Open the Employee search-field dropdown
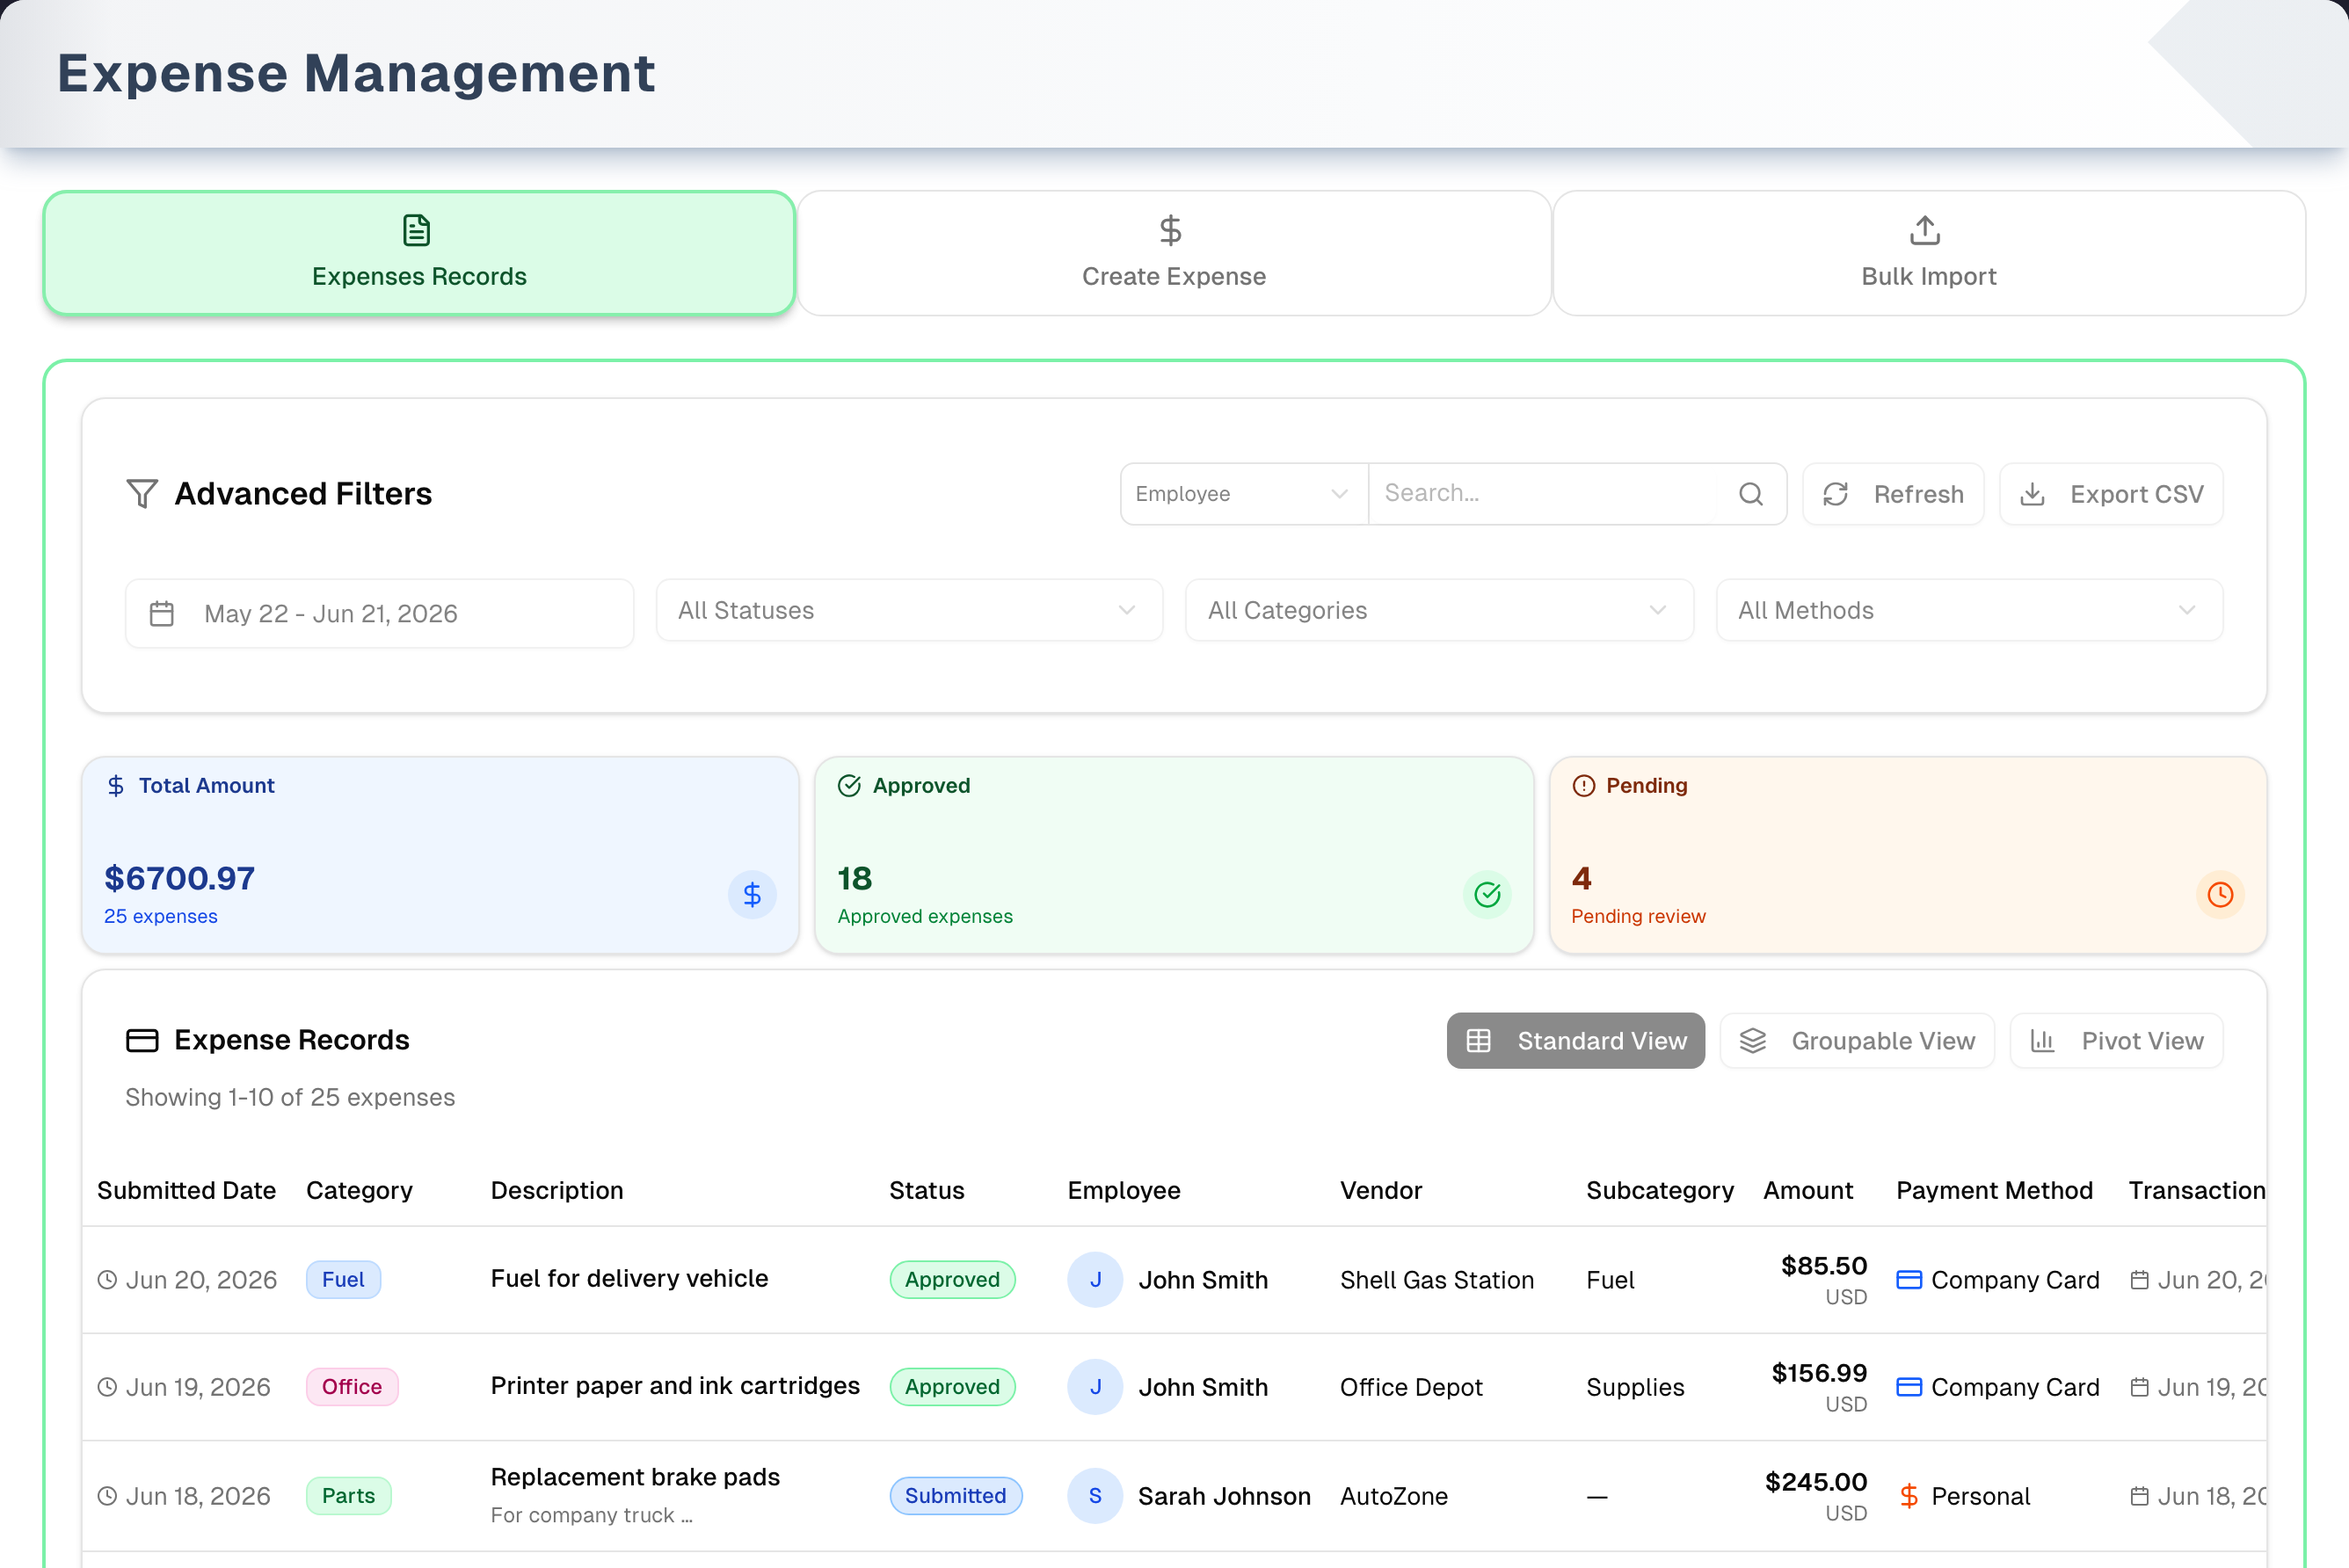The image size is (2349, 1568). pos(1243,494)
